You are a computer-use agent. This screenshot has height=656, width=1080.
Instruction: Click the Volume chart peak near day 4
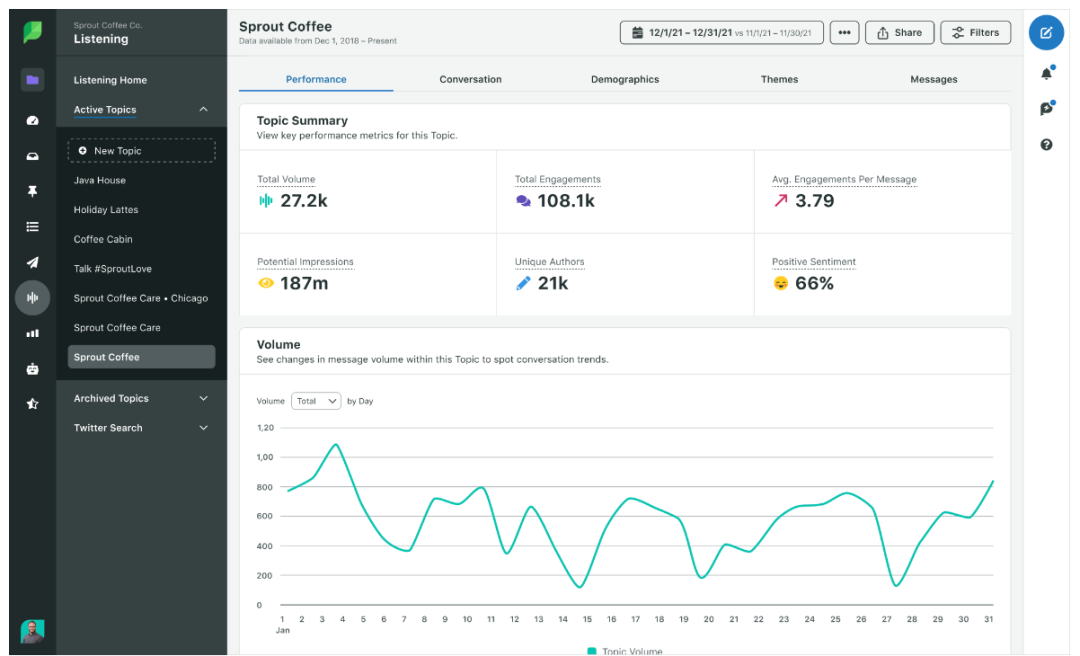(336, 444)
